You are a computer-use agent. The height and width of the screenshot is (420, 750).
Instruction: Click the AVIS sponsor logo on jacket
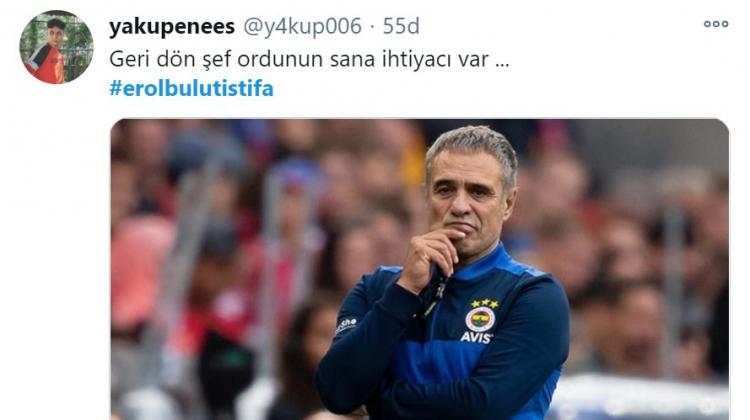pyautogui.click(x=476, y=338)
